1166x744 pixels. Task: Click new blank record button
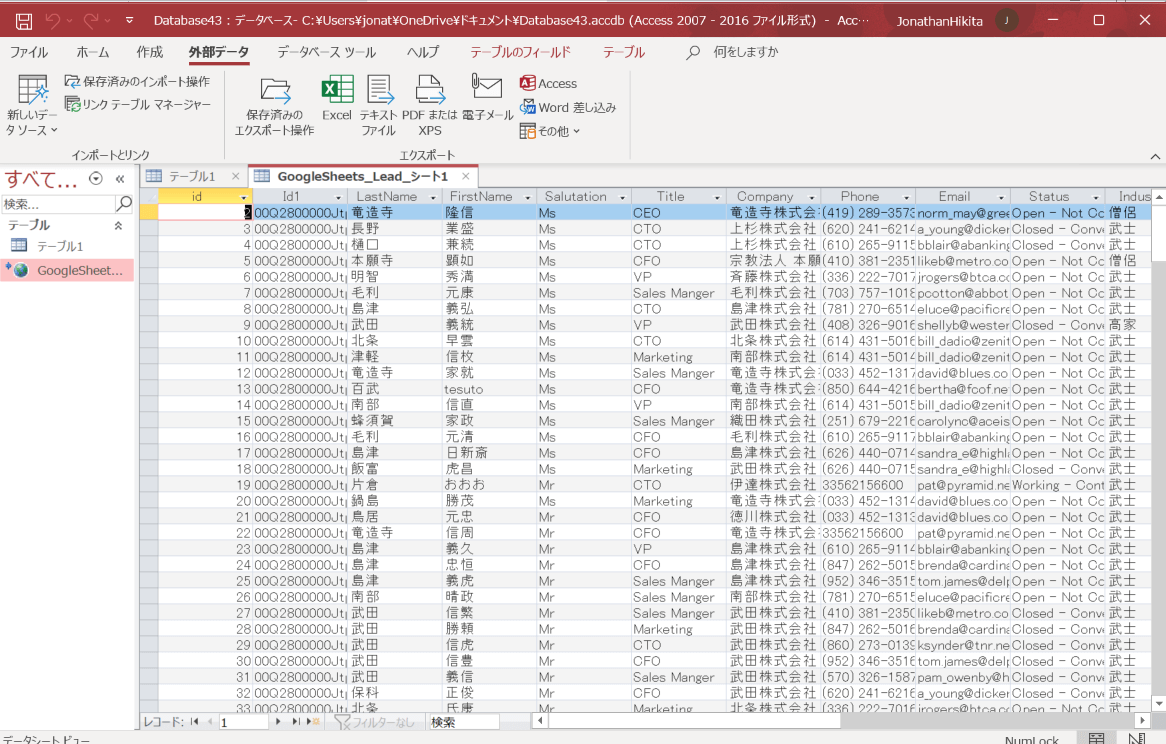(x=312, y=722)
